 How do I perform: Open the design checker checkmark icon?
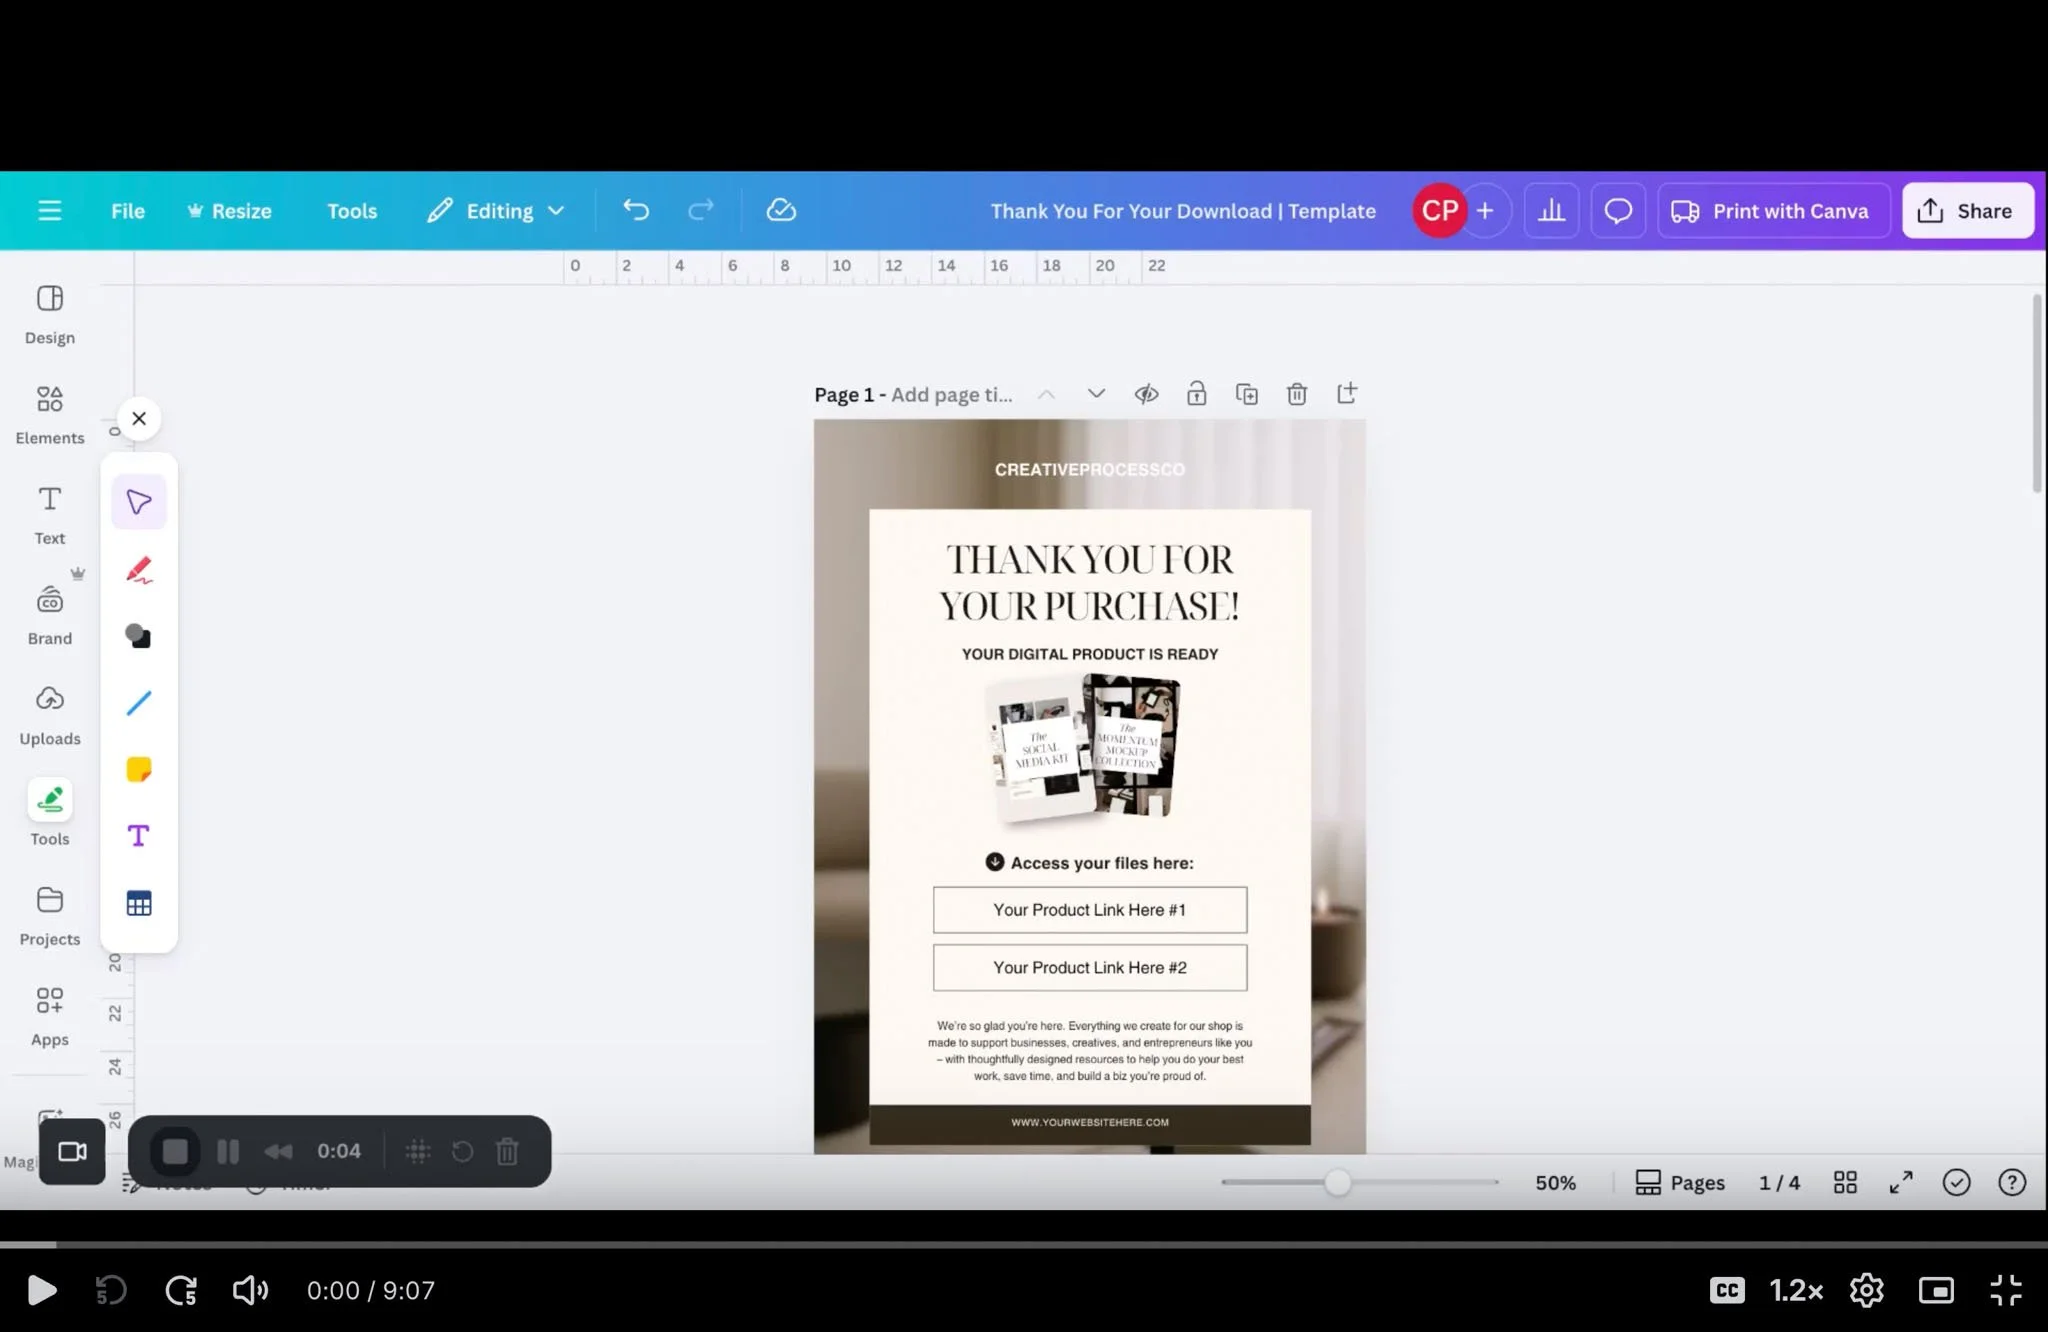[x=1956, y=1183]
